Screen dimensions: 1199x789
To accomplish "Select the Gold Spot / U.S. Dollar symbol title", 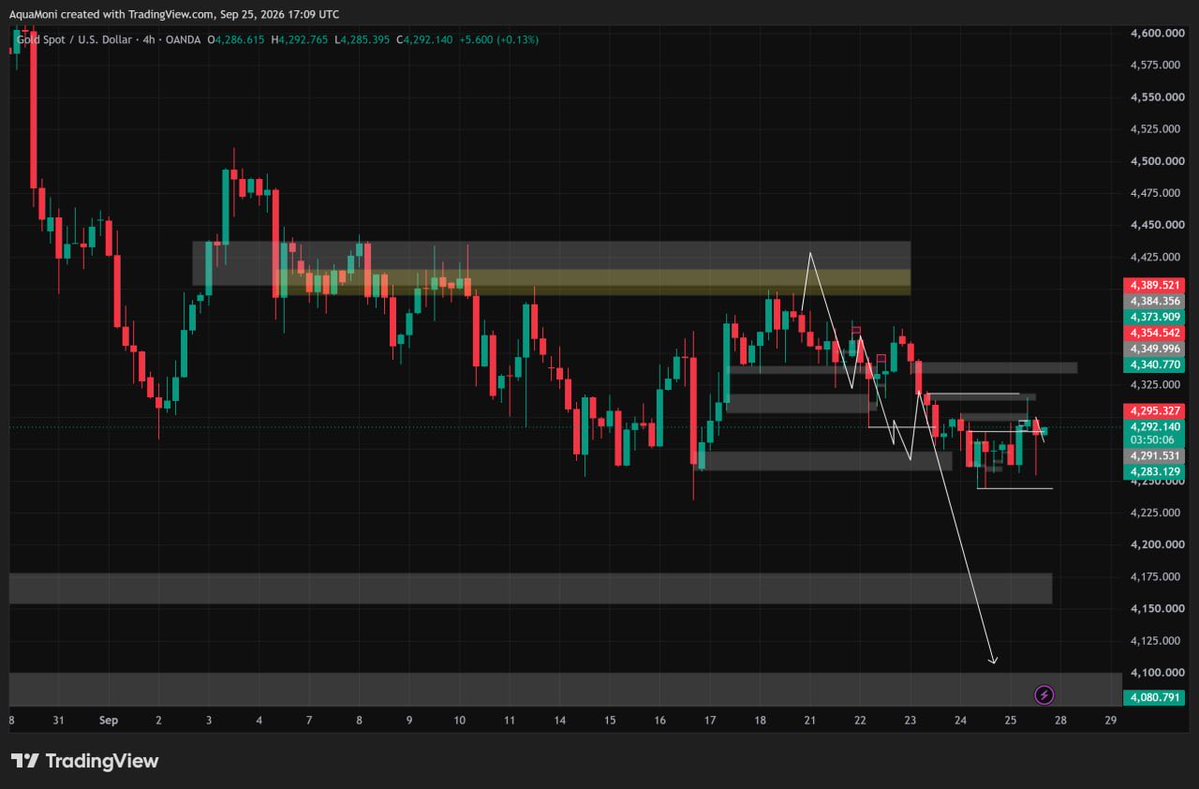I will point(73,39).
